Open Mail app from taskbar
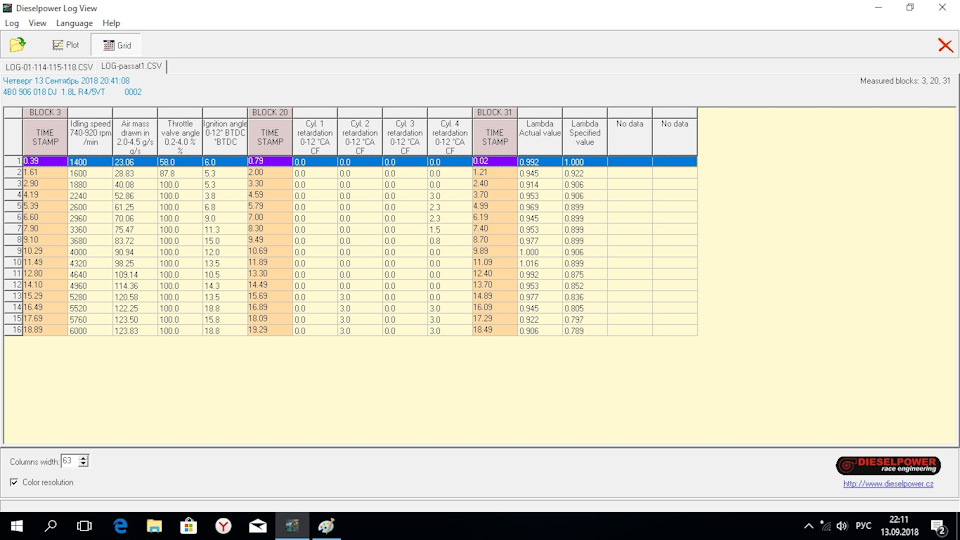 pos(258,526)
